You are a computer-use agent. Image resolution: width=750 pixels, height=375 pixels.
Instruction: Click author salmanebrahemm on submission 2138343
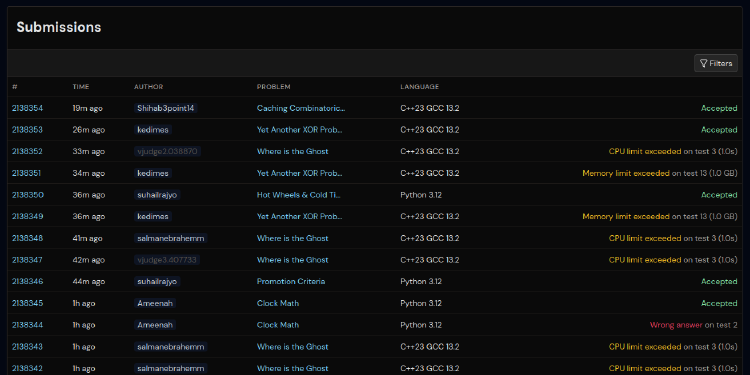[x=170, y=346]
